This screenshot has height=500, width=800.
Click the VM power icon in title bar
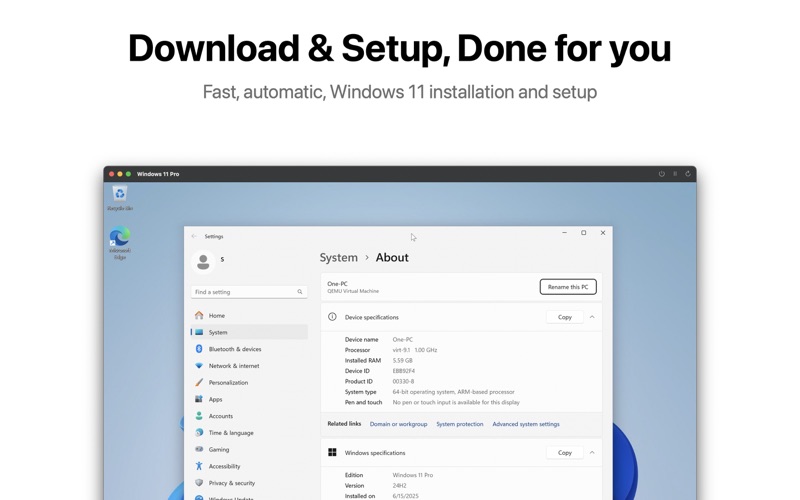[661, 174]
